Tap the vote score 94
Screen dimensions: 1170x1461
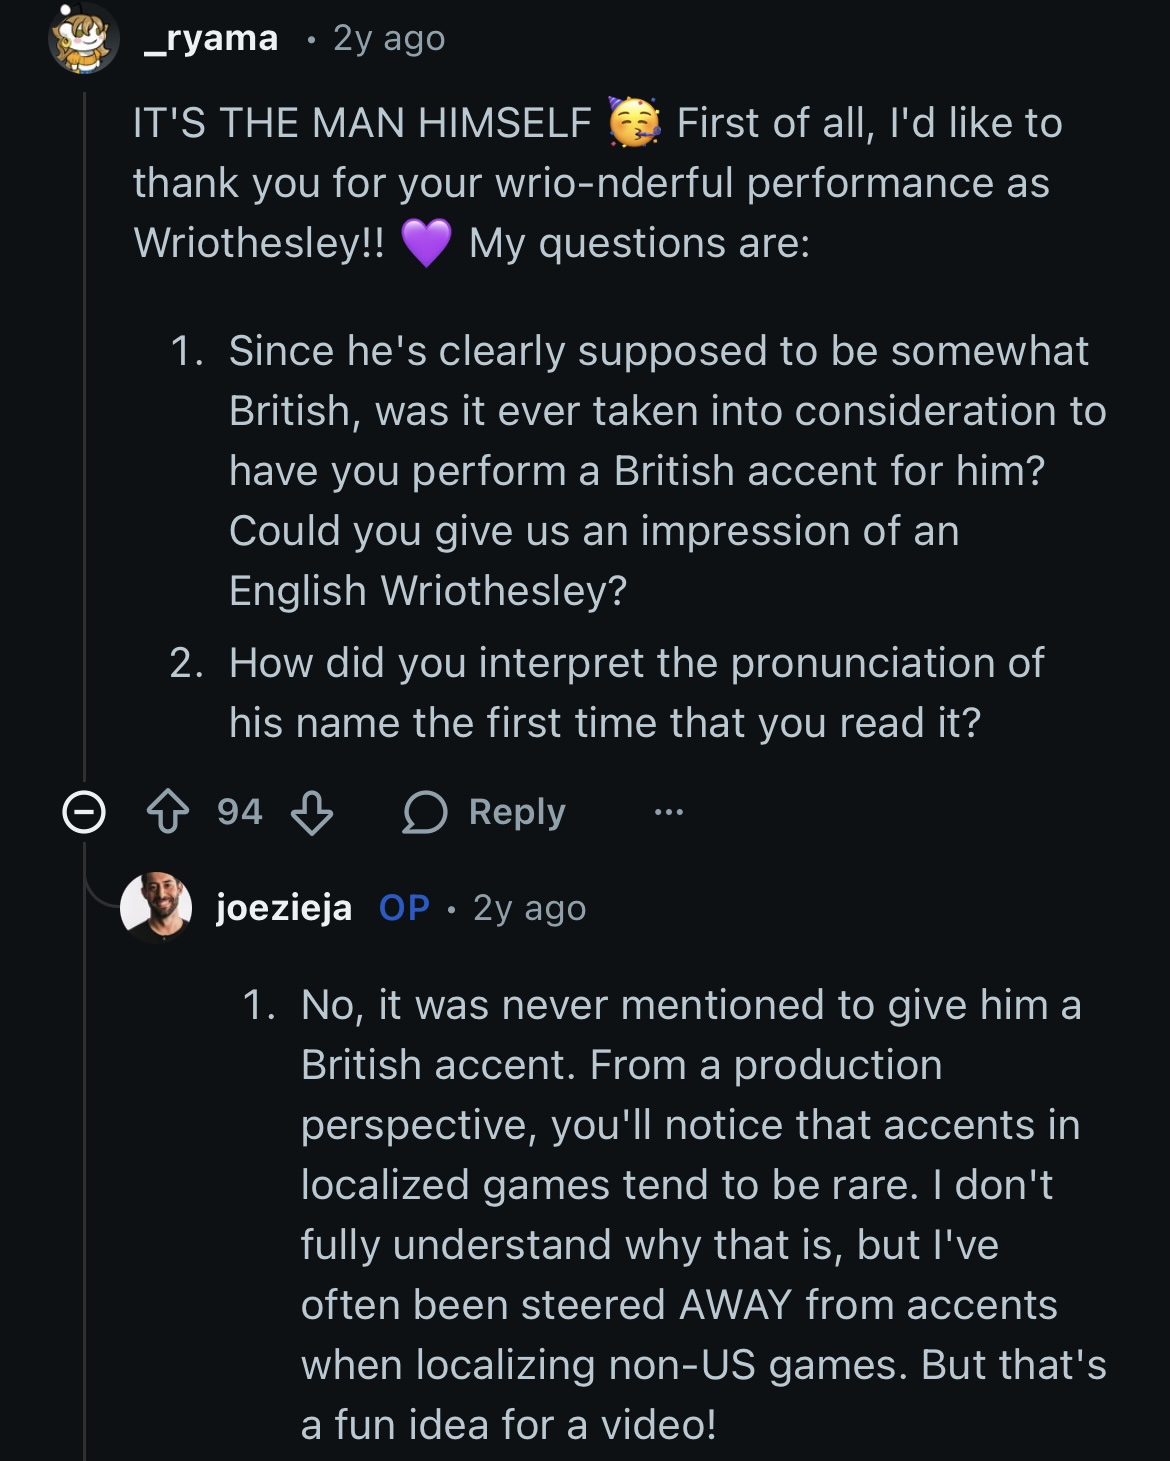coord(240,812)
